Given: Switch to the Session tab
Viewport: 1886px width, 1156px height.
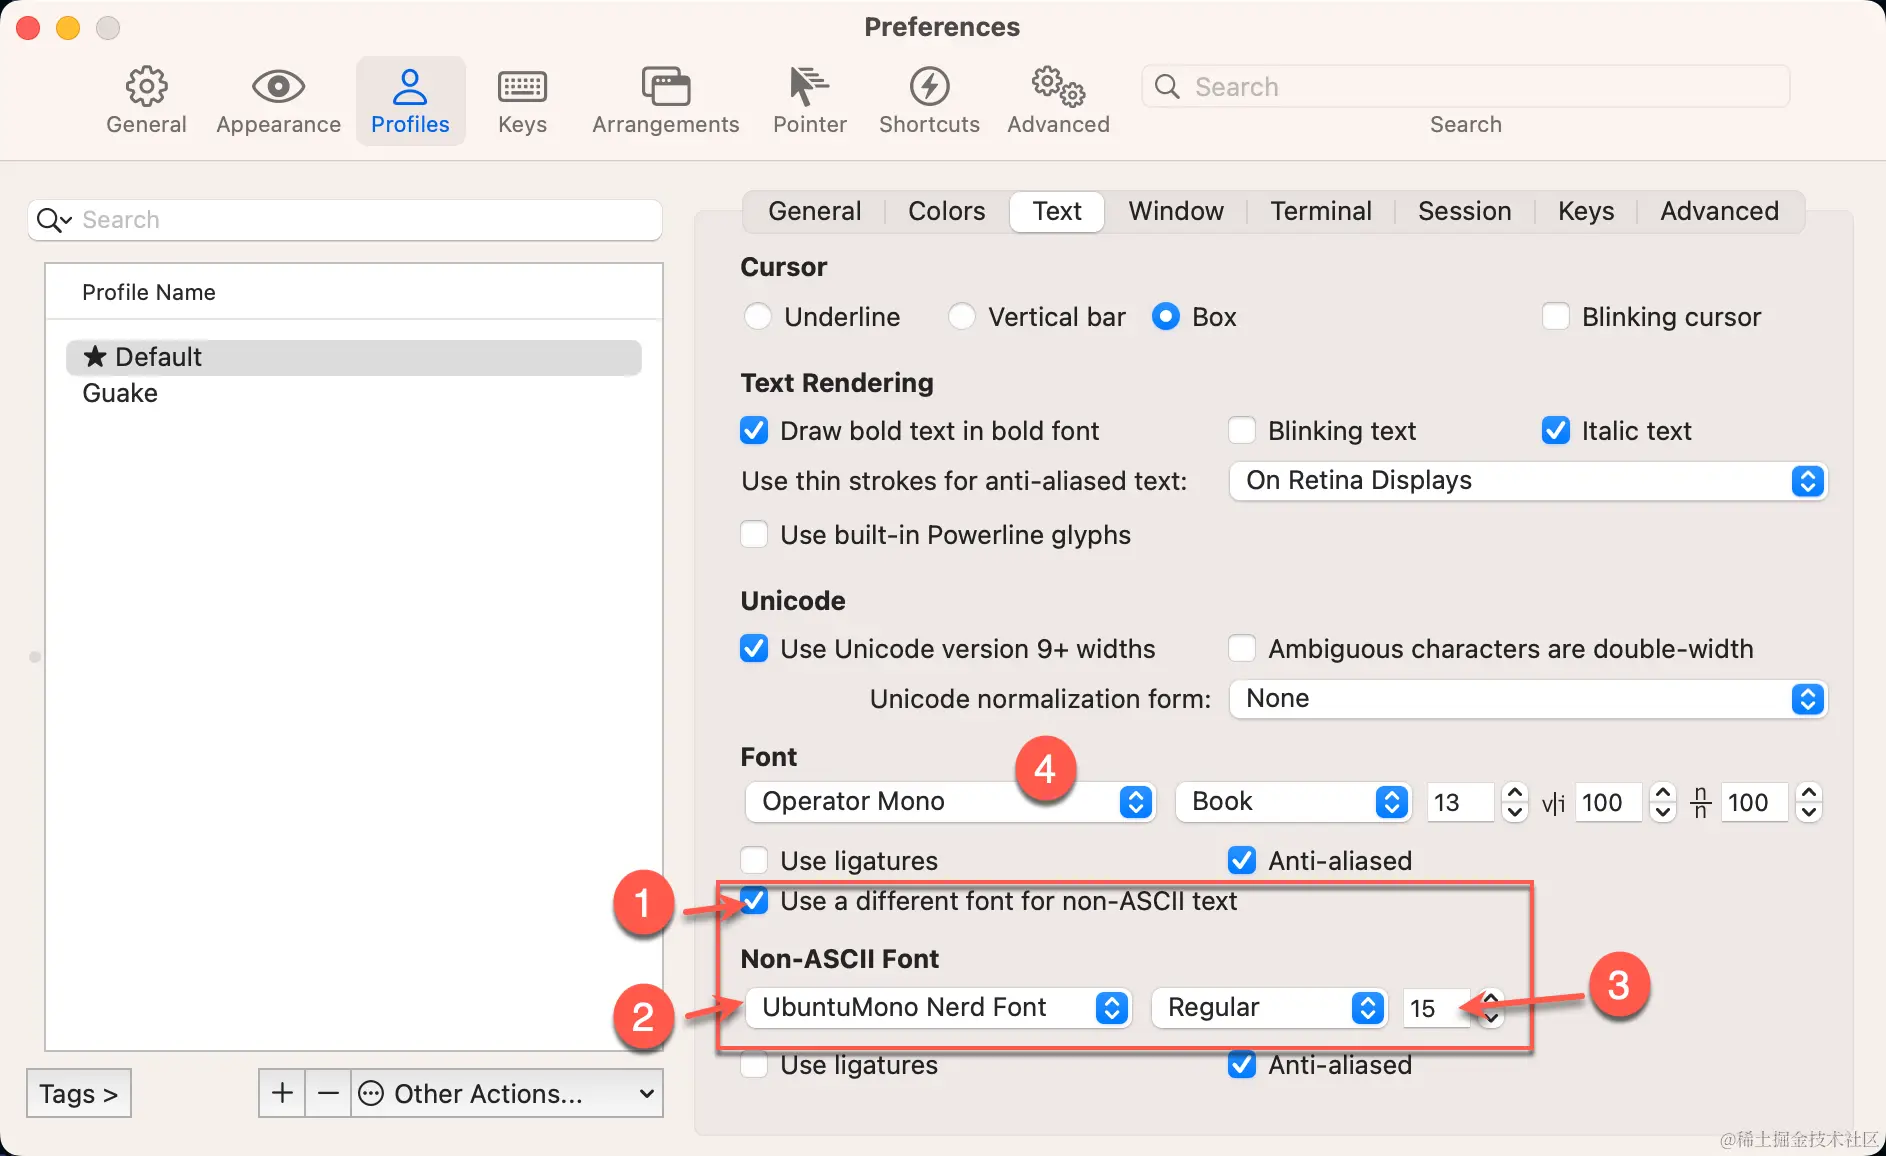Looking at the screenshot, I should (x=1464, y=211).
